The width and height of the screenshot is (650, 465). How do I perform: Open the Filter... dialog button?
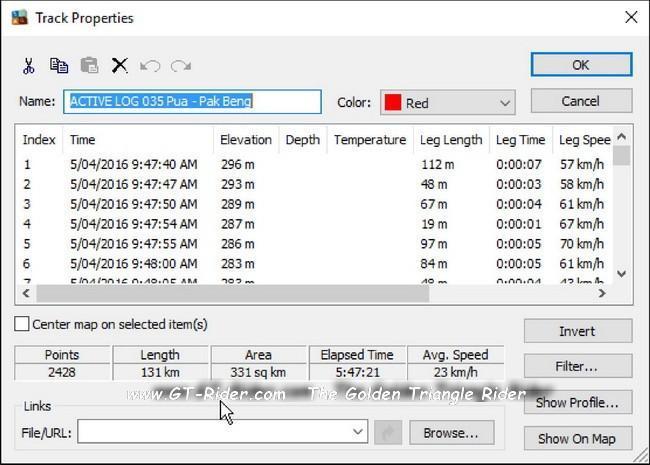[577, 367]
